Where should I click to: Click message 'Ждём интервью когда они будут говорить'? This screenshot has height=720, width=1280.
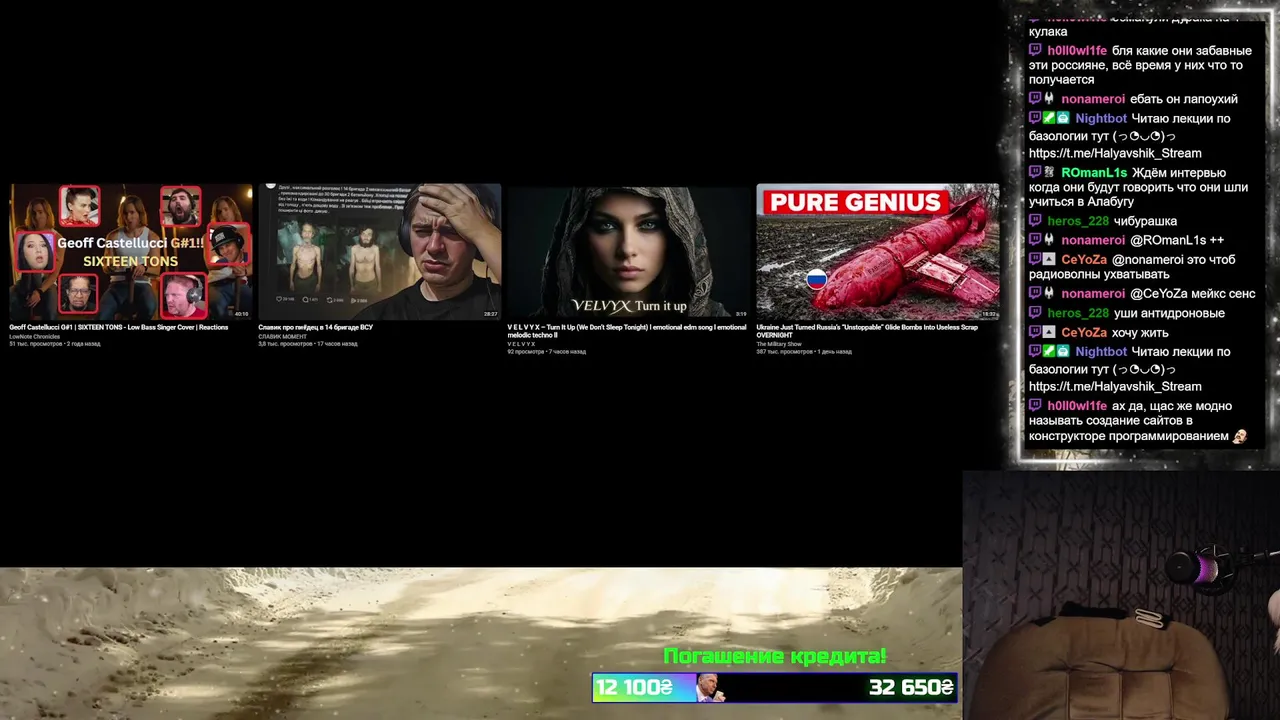coord(1139,187)
